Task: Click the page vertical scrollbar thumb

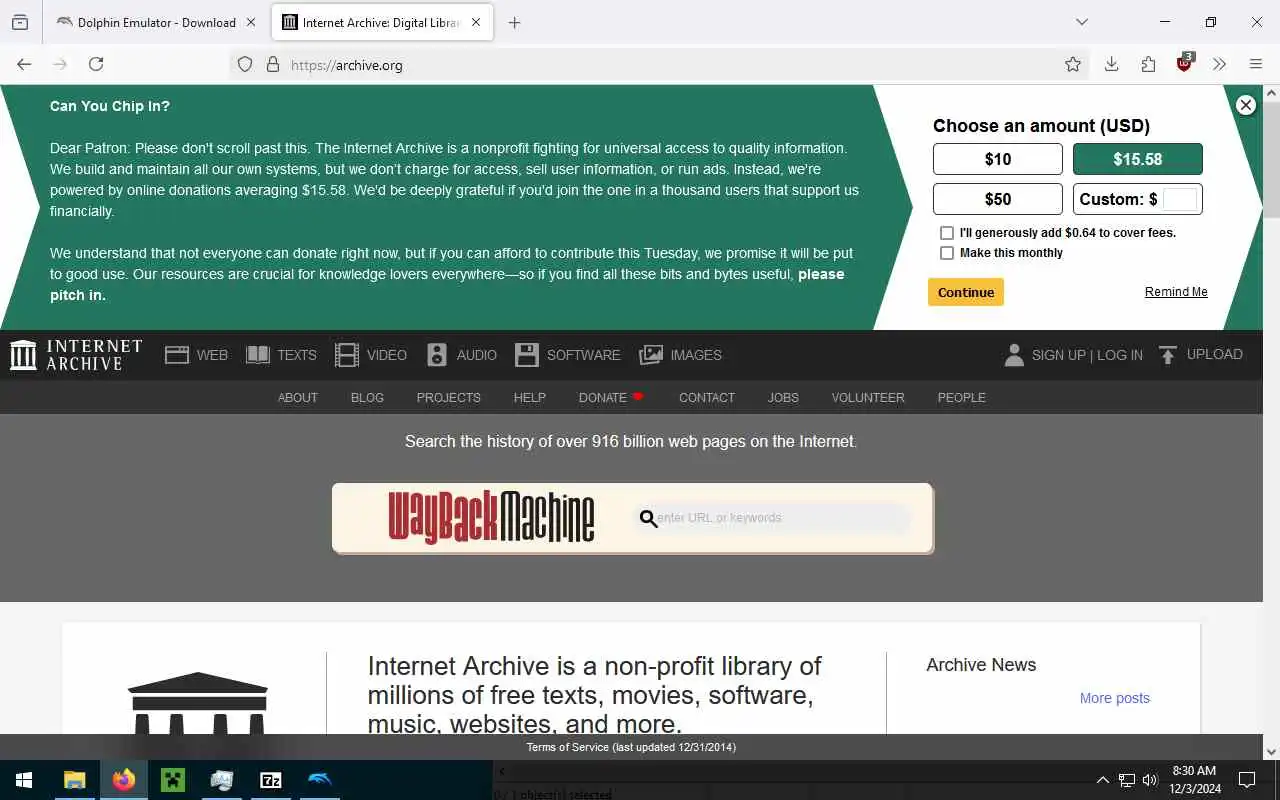Action: tap(1271, 160)
